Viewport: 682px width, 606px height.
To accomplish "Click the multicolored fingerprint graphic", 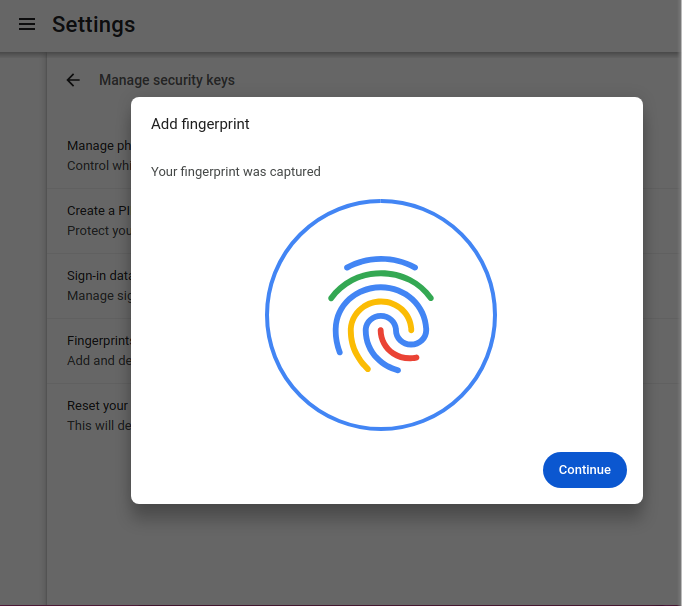I will 381,315.
